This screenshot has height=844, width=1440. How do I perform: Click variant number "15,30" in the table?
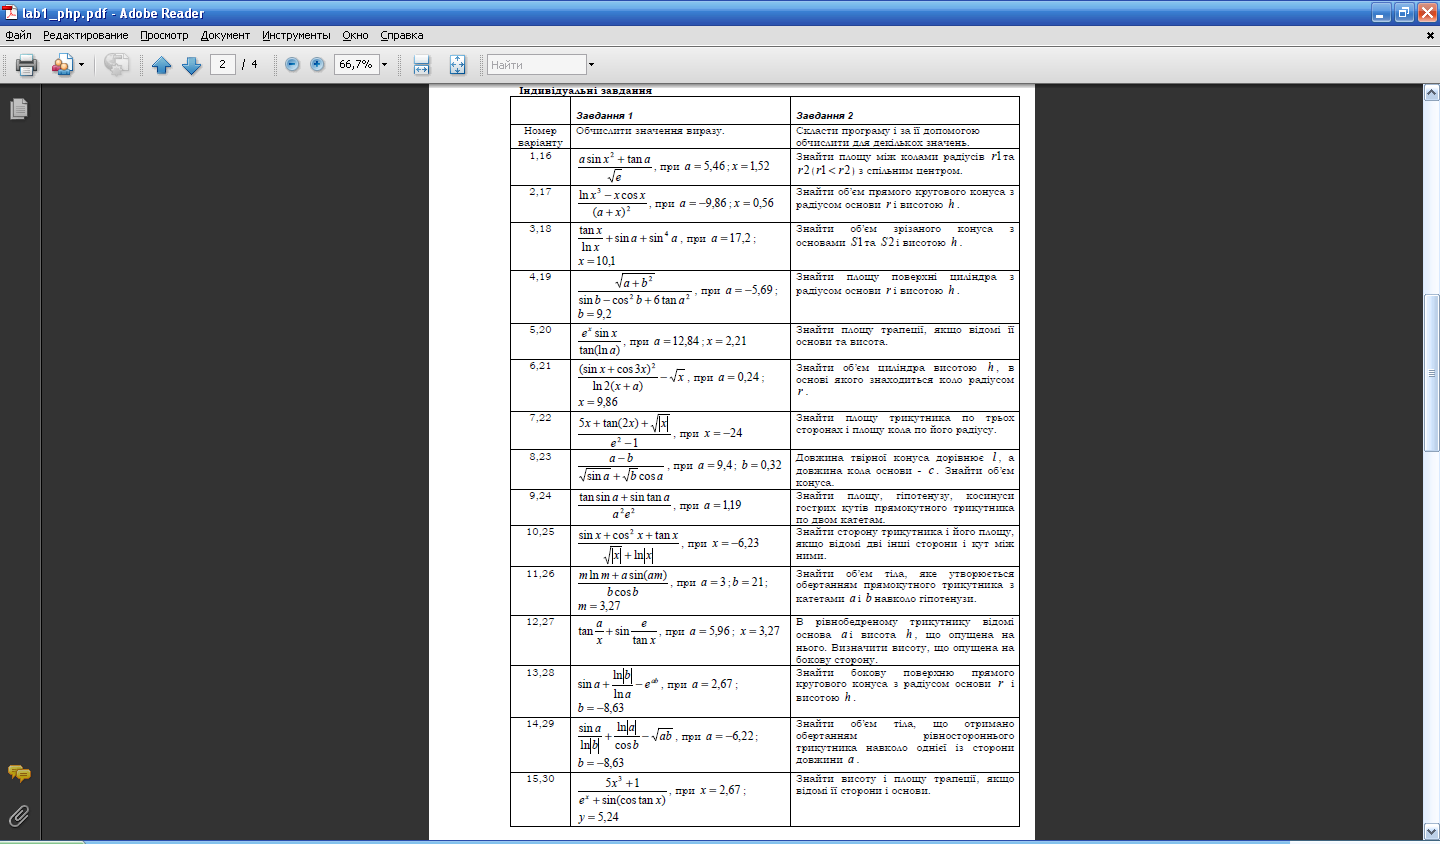(540, 778)
